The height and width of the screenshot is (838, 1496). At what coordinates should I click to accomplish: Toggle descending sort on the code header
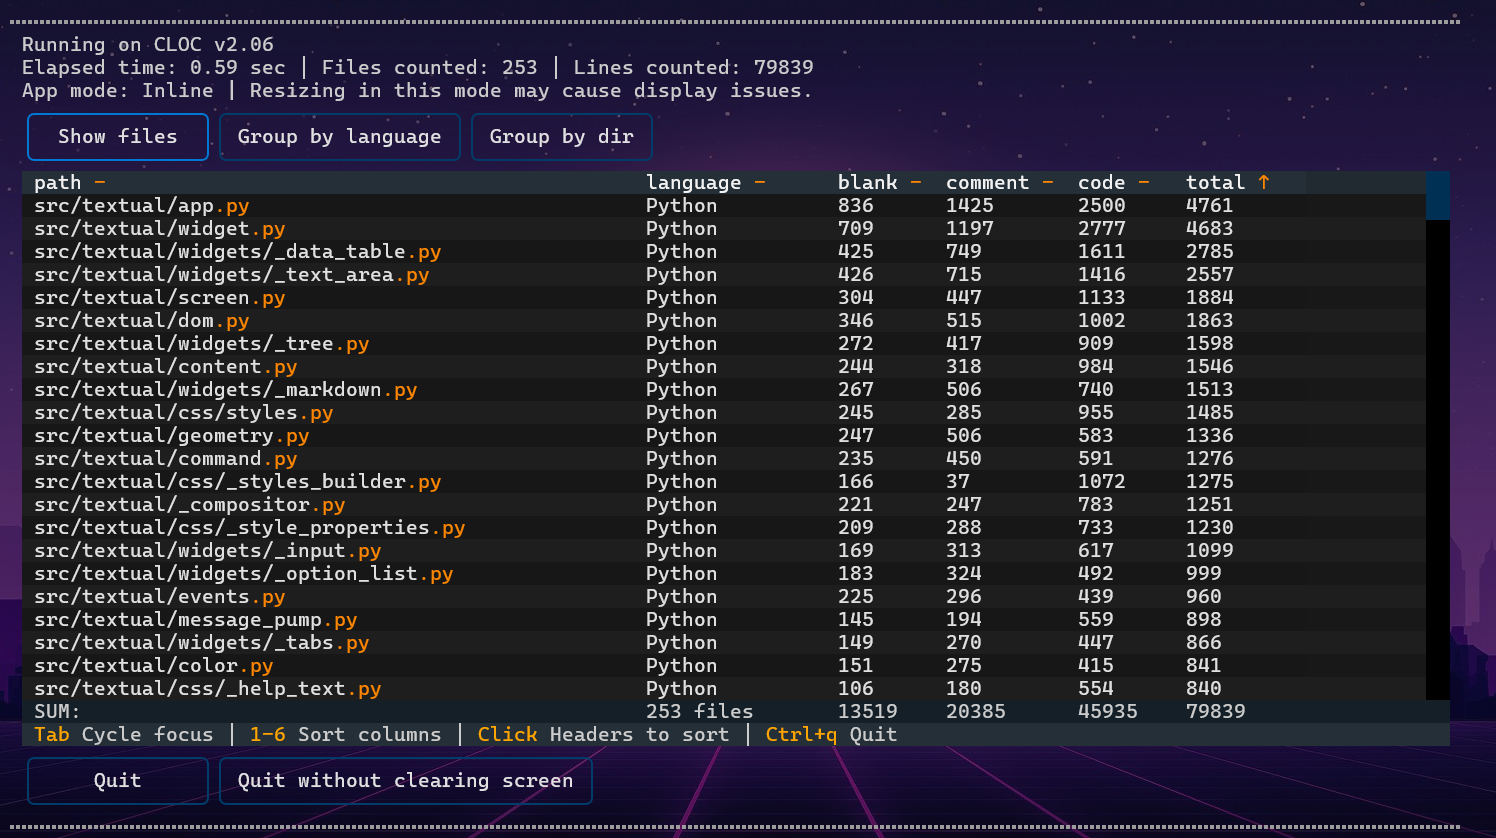[x=1101, y=182]
